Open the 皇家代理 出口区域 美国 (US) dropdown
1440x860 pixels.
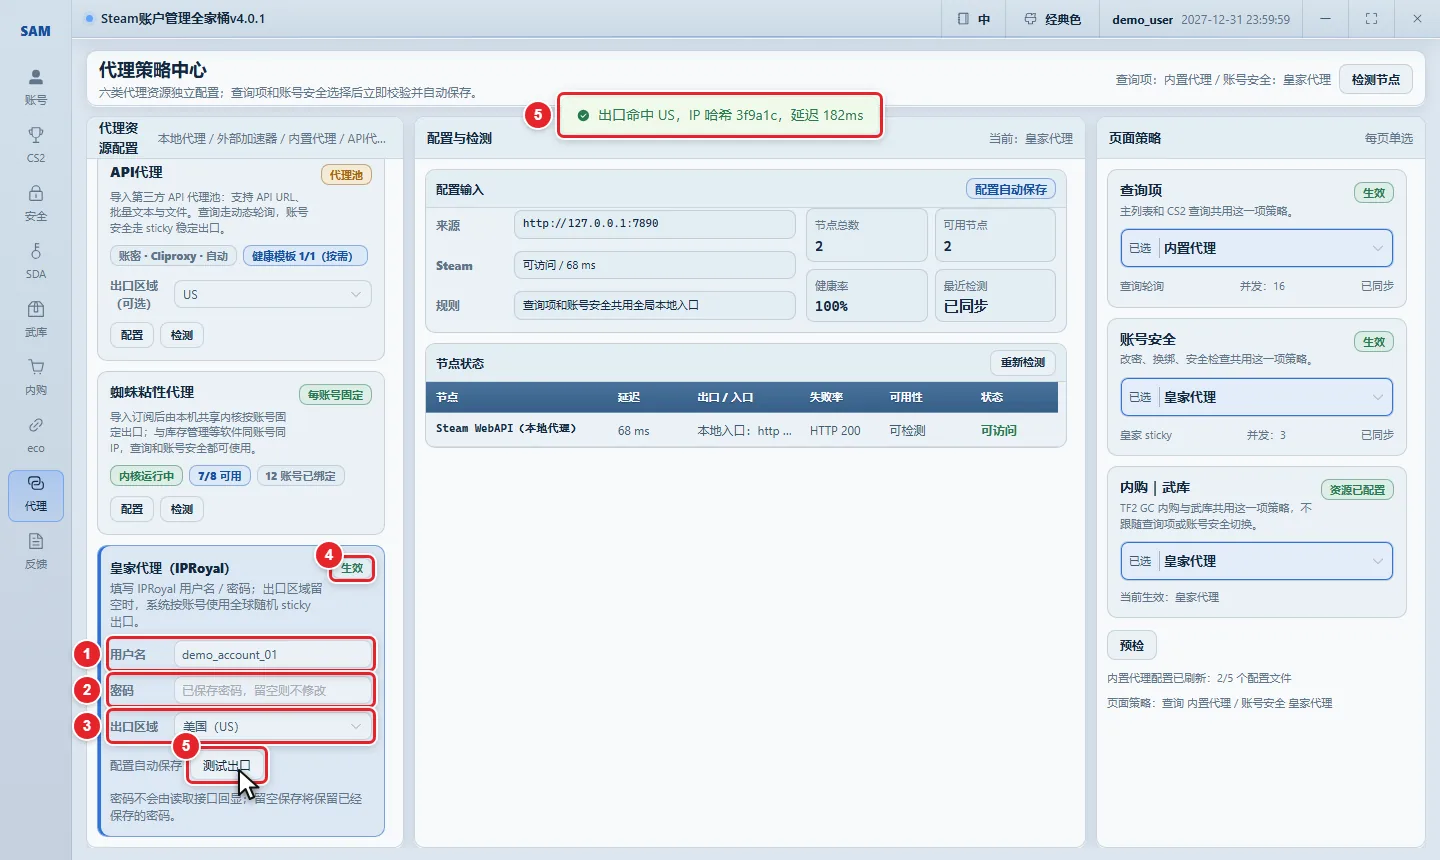[x=273, y=726]
